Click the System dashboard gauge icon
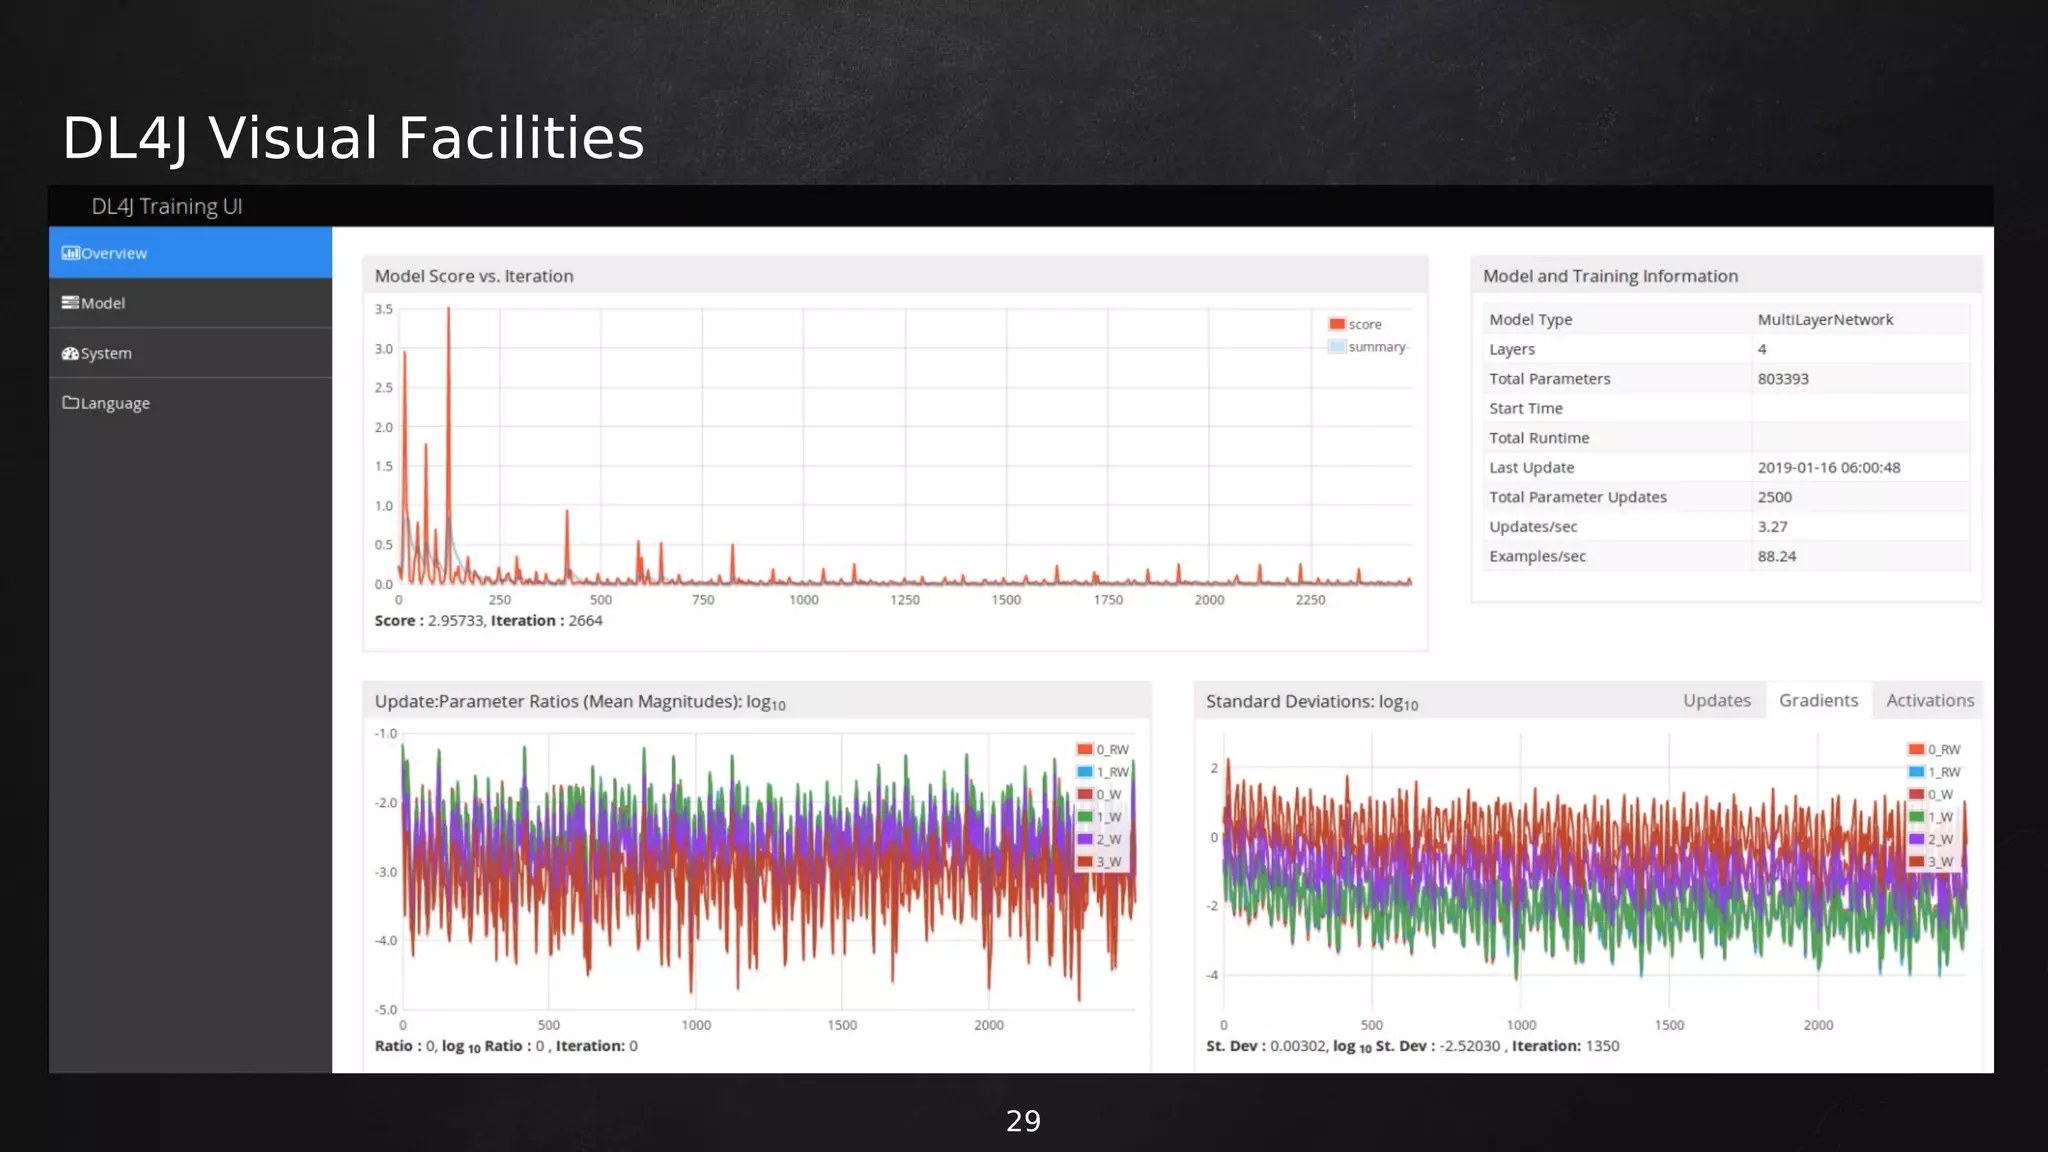Image resolution: width=2048 pixels, height=1152 pixels. click(x=70, y=353)
